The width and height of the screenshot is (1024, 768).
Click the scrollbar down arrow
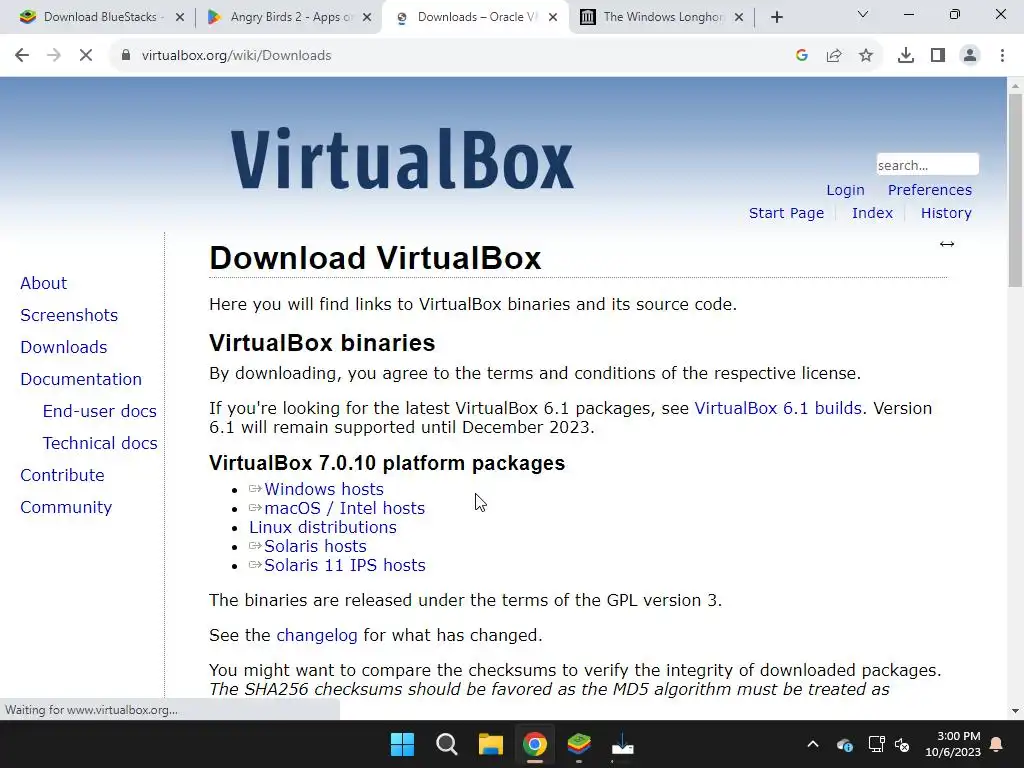[1015, 711]
